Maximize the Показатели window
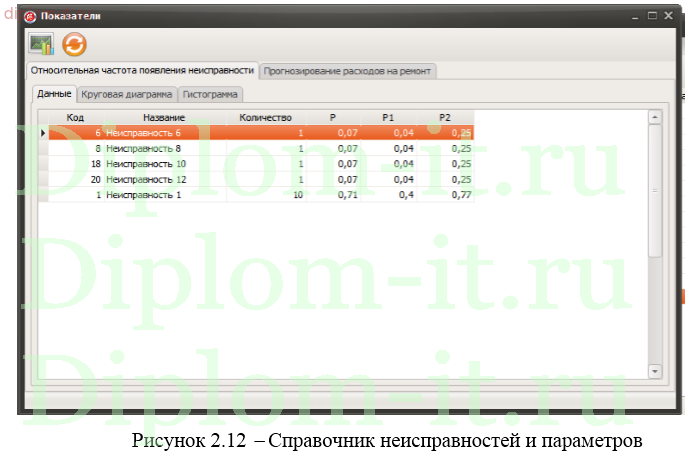697x456 pixels. tap(652, 16)
